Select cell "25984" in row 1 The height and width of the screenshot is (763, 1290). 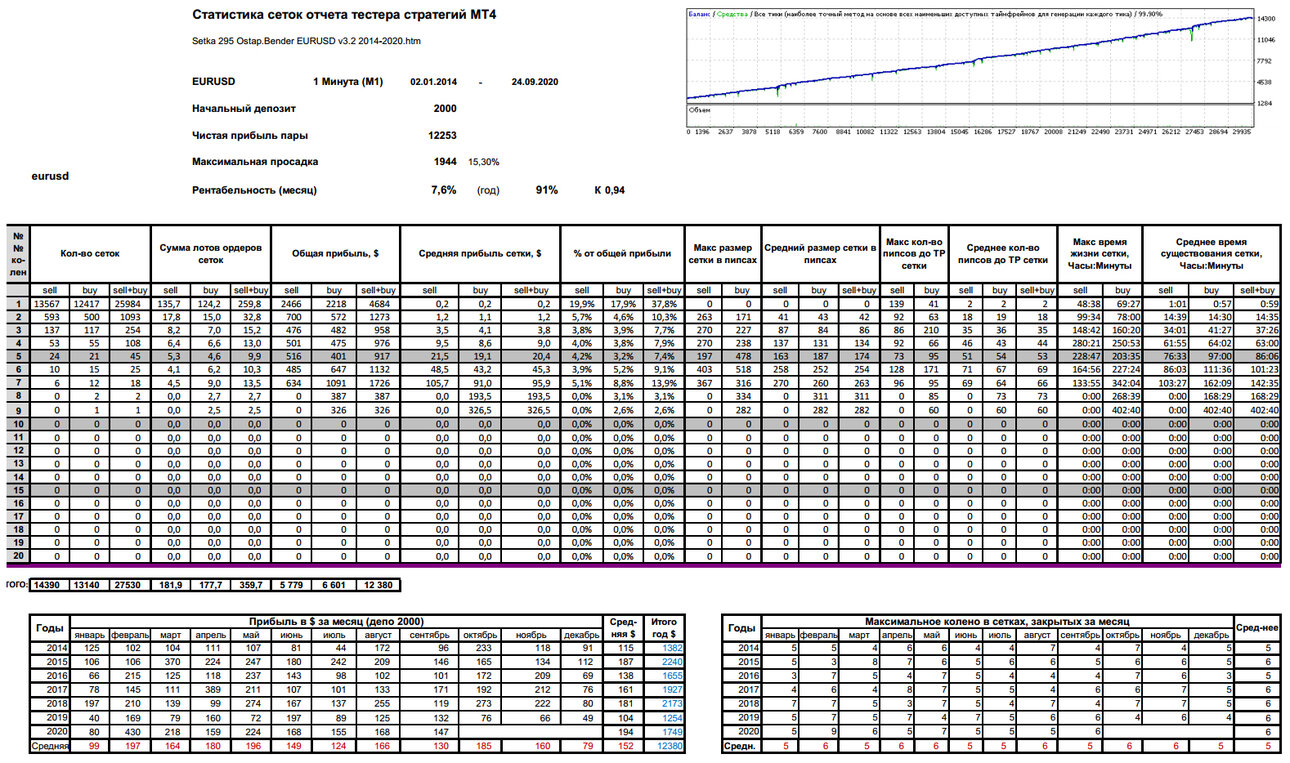coord(128,303)
